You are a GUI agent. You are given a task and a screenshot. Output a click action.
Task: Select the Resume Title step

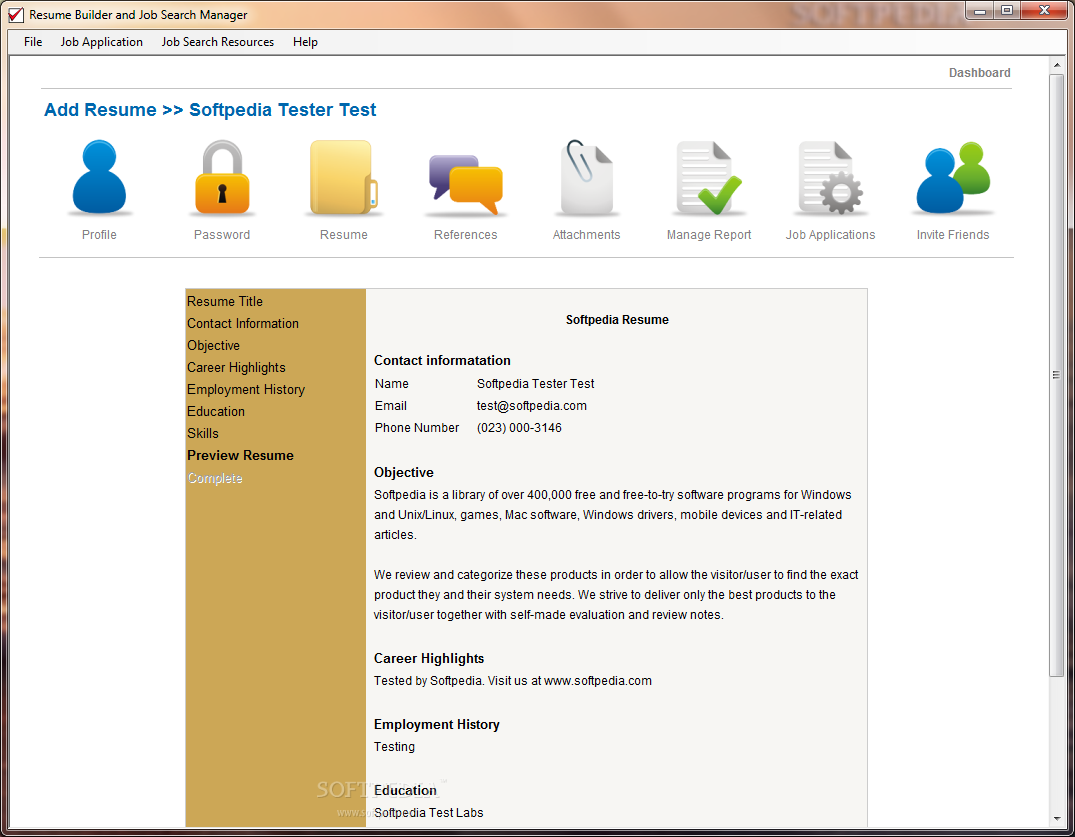(225, 302)
